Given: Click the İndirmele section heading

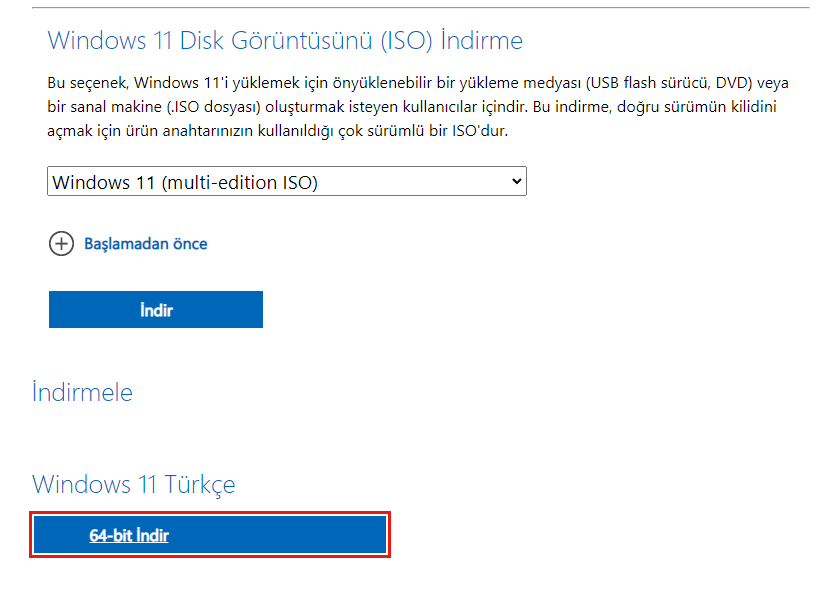Looking at the screenshot, I should [82, 392].
